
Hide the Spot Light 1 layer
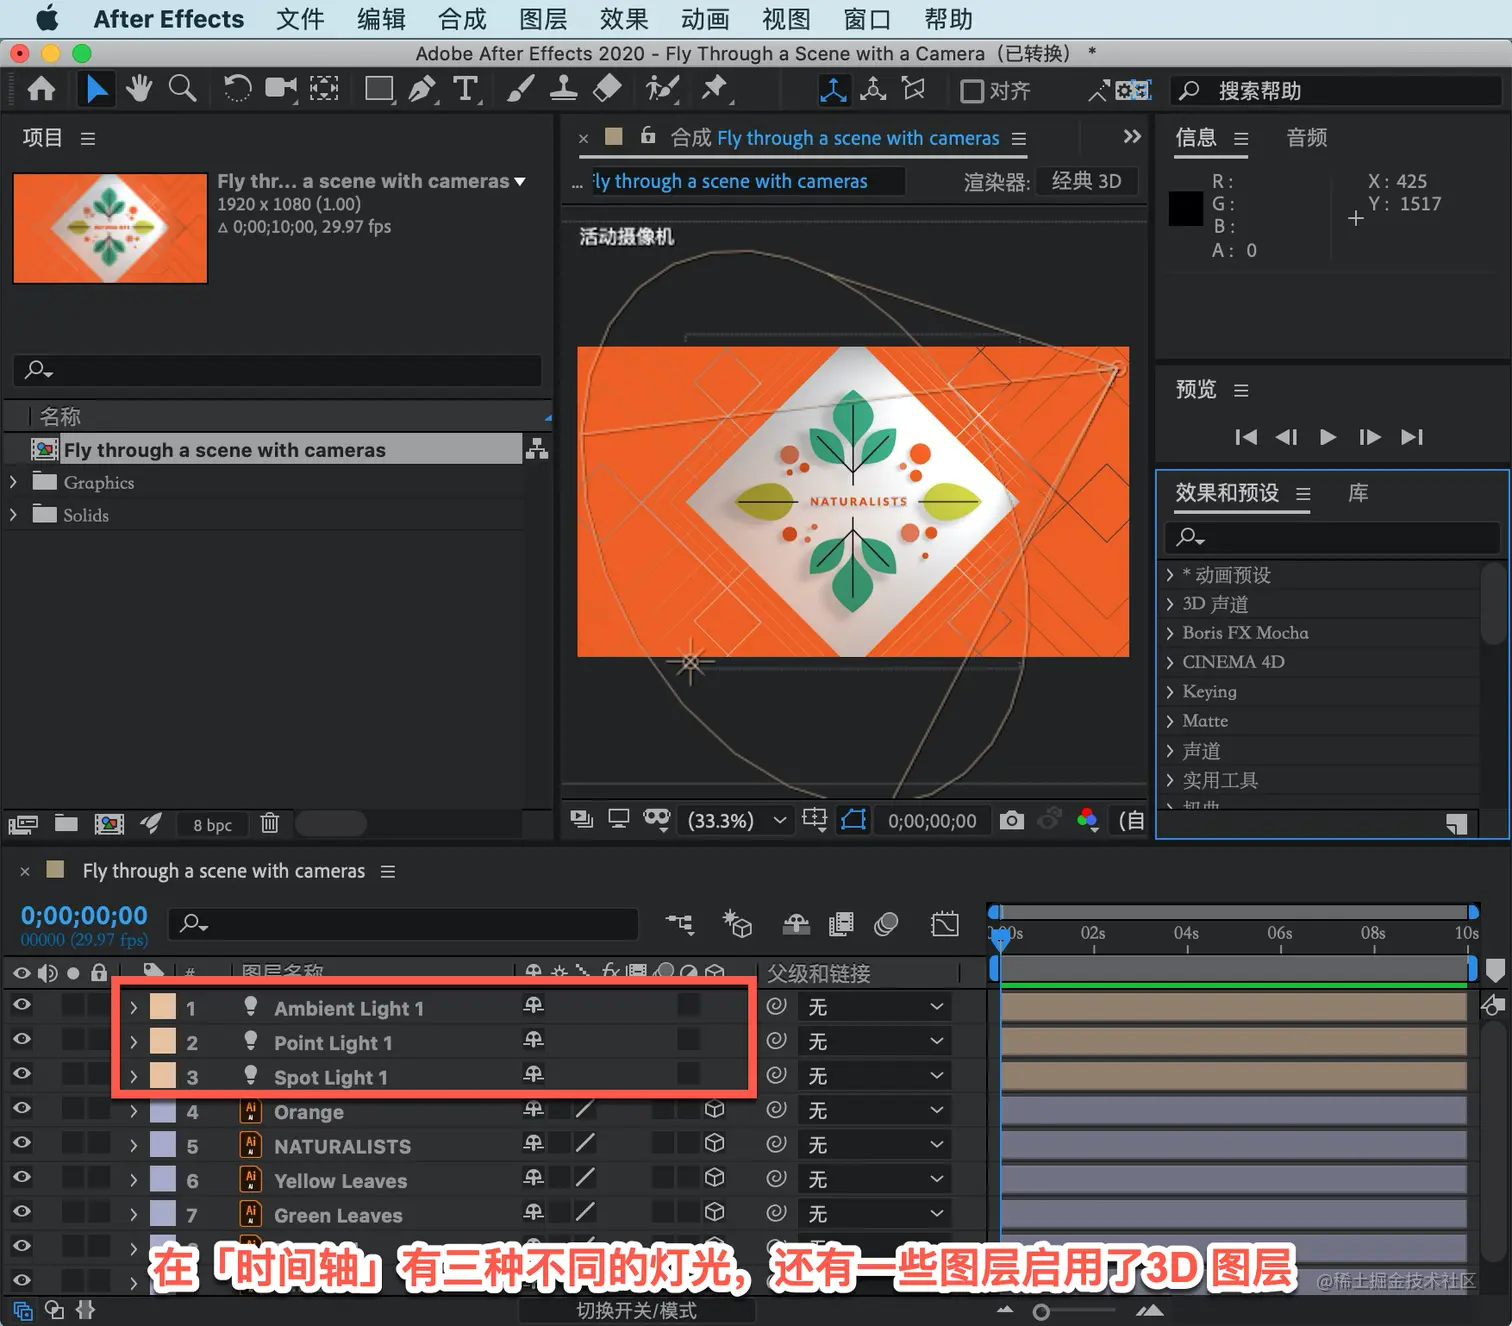[21, 1073]
